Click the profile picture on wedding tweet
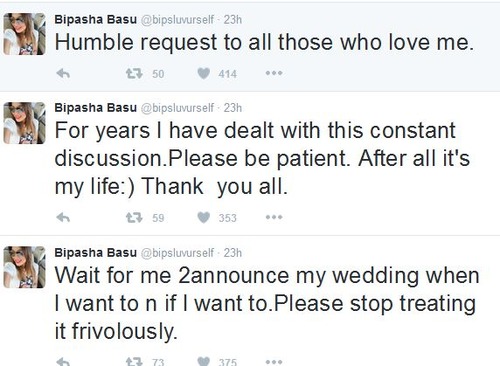 coord(24,267)
